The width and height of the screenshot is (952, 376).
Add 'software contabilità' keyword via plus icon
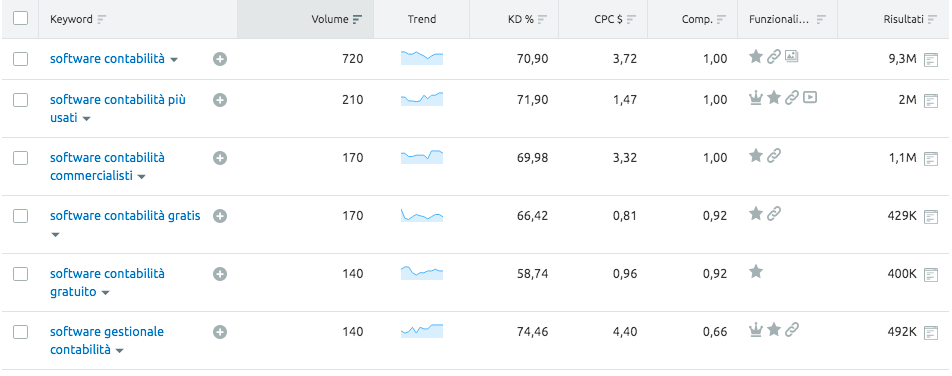click(x=220, y=59)
